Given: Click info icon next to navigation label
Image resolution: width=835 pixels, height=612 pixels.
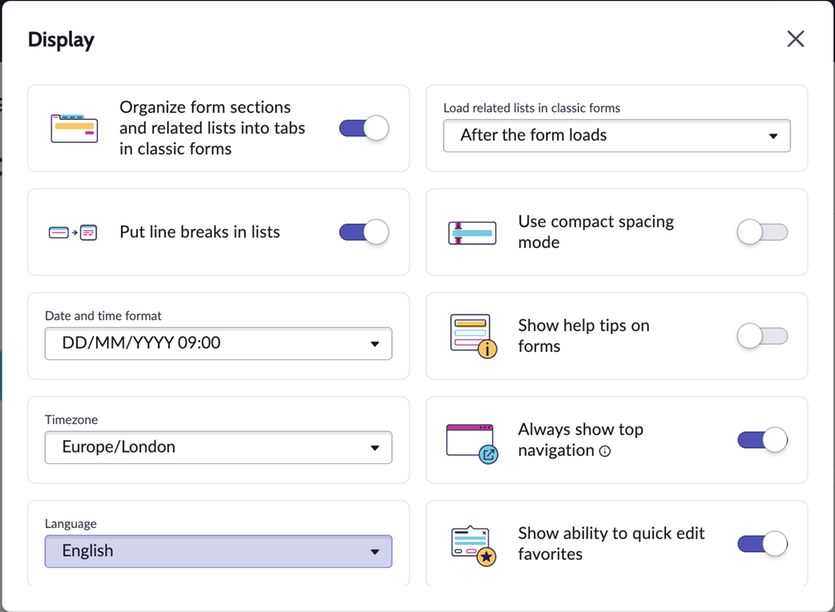Looking at the screenshot, I should 604,451.
